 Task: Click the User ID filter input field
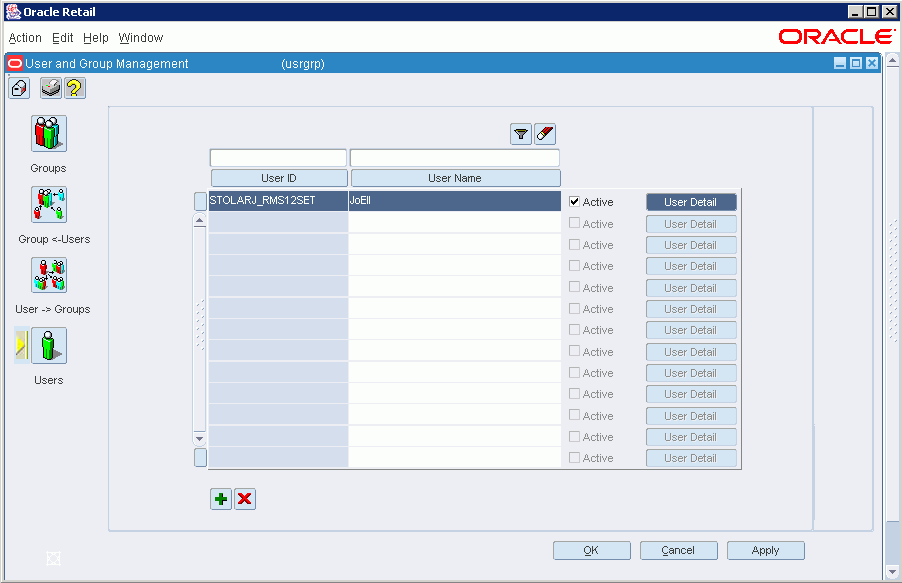(x=278, y=158)
